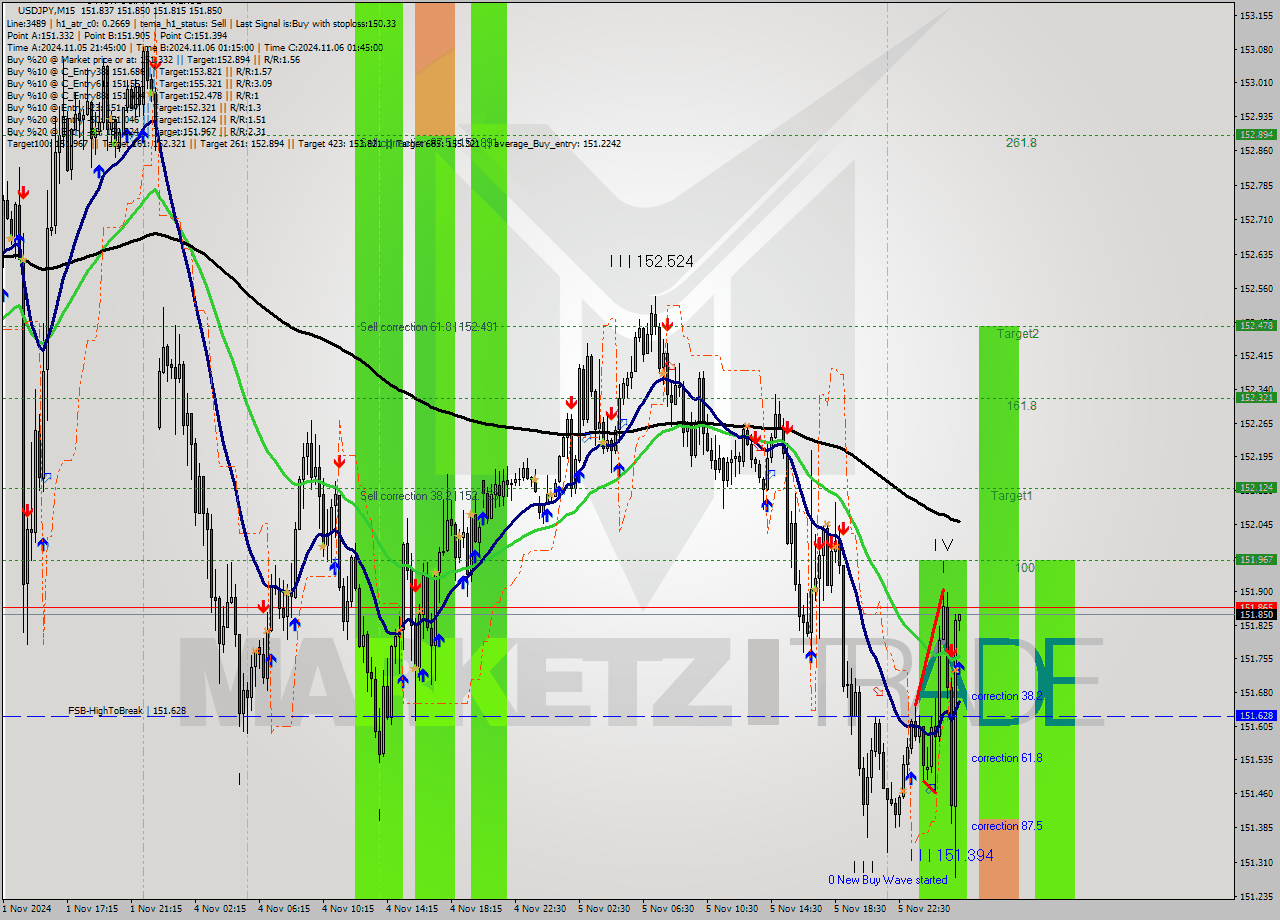Click the blue buy arrow left of the 151.394 low
Screen dimensions: 1280x920
911,777
